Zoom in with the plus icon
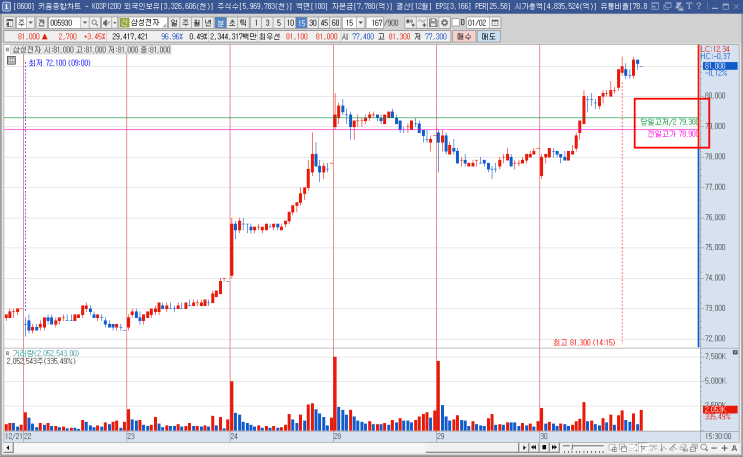 point(725,448)
